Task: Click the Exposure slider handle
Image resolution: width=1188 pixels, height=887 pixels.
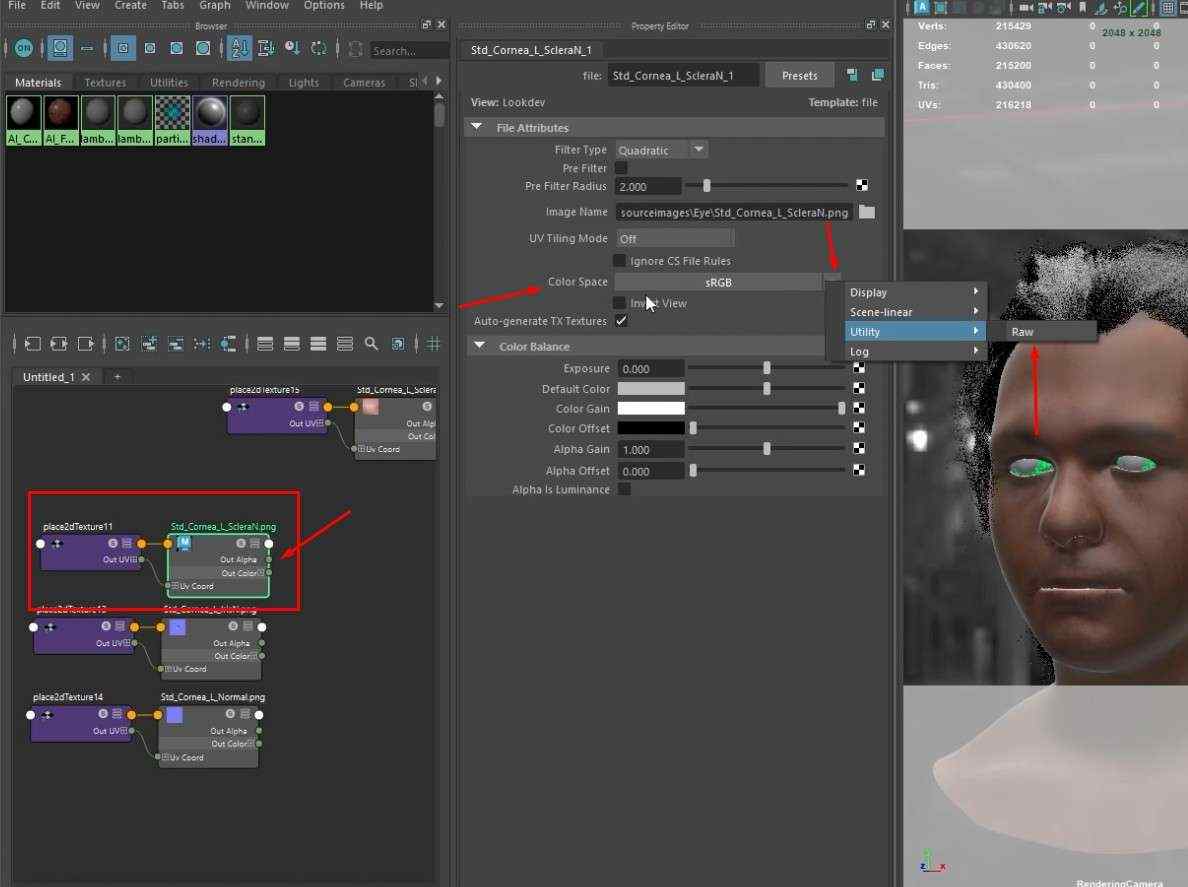Action: (767, 368)
